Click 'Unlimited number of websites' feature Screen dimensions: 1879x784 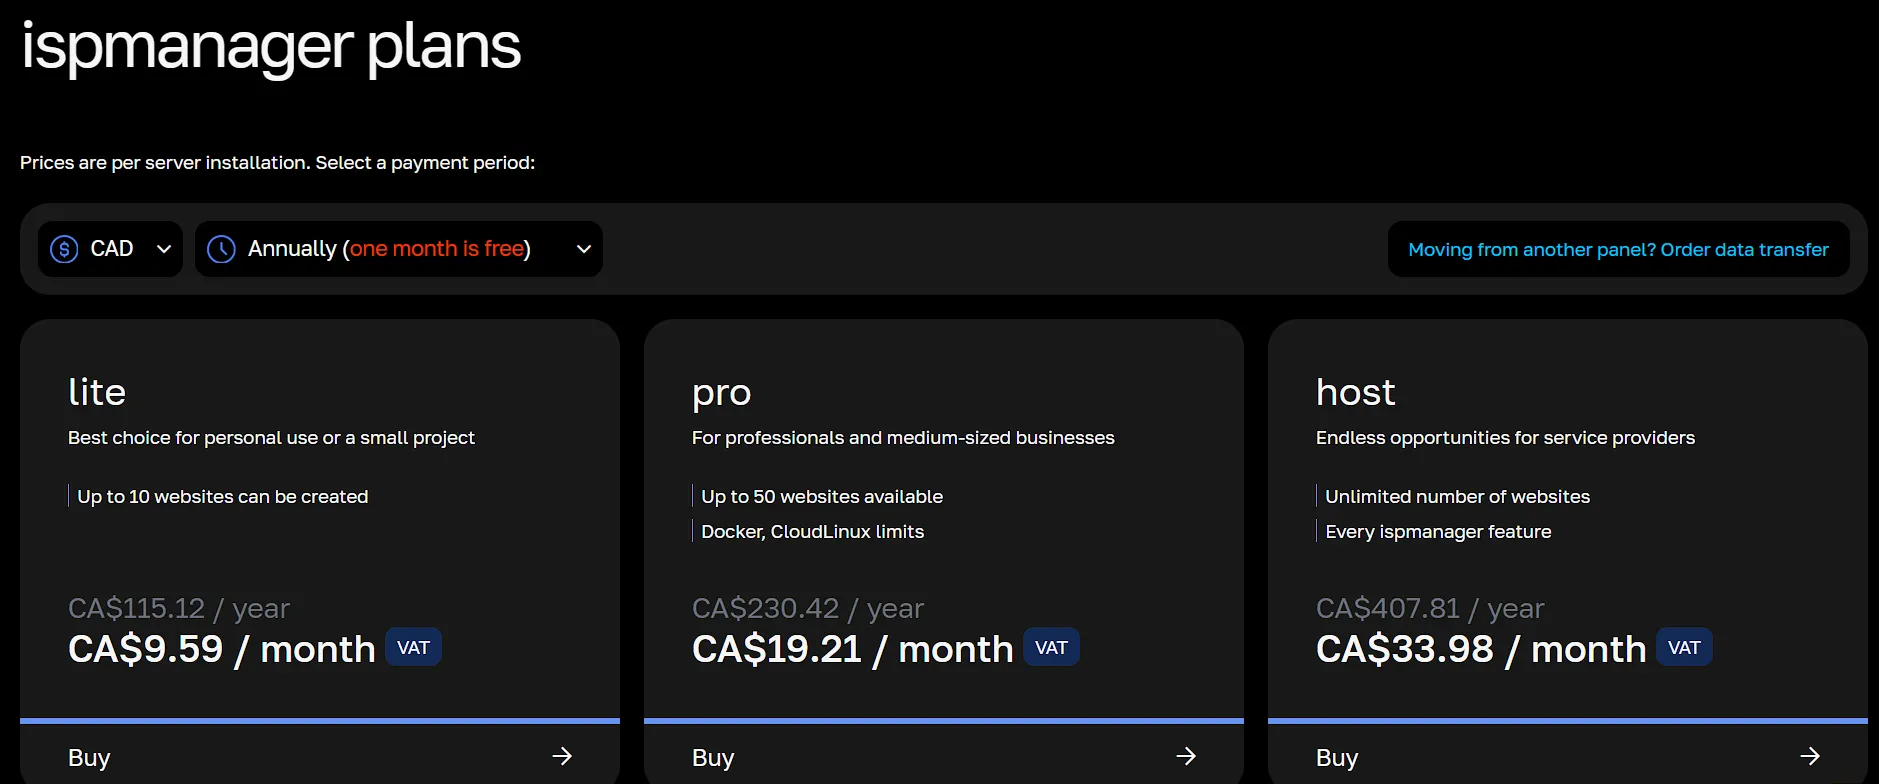pyautogui.click(x=1457, y=497)
